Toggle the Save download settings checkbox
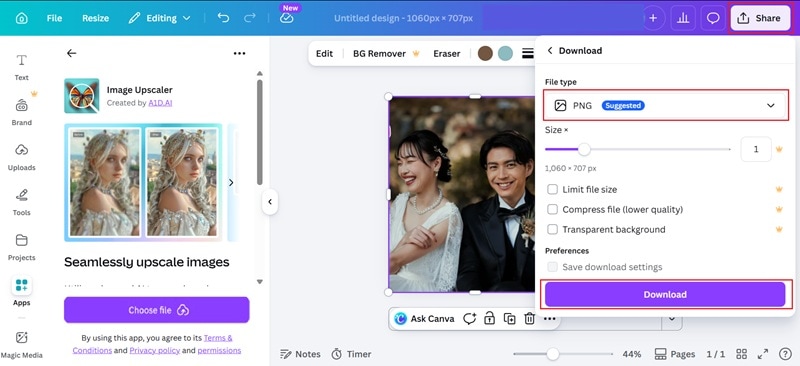 552,267
